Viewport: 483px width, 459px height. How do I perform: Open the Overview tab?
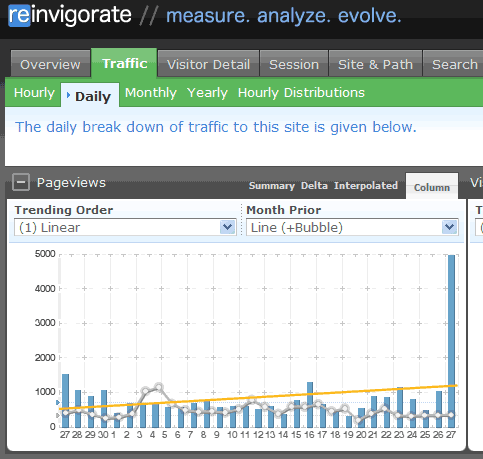(50, 64)
